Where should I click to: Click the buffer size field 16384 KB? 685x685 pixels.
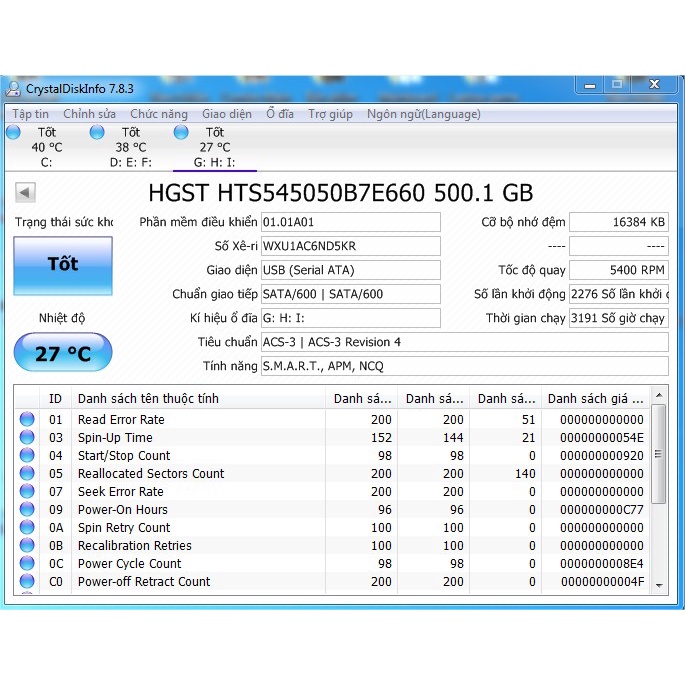tap(619, 222)
